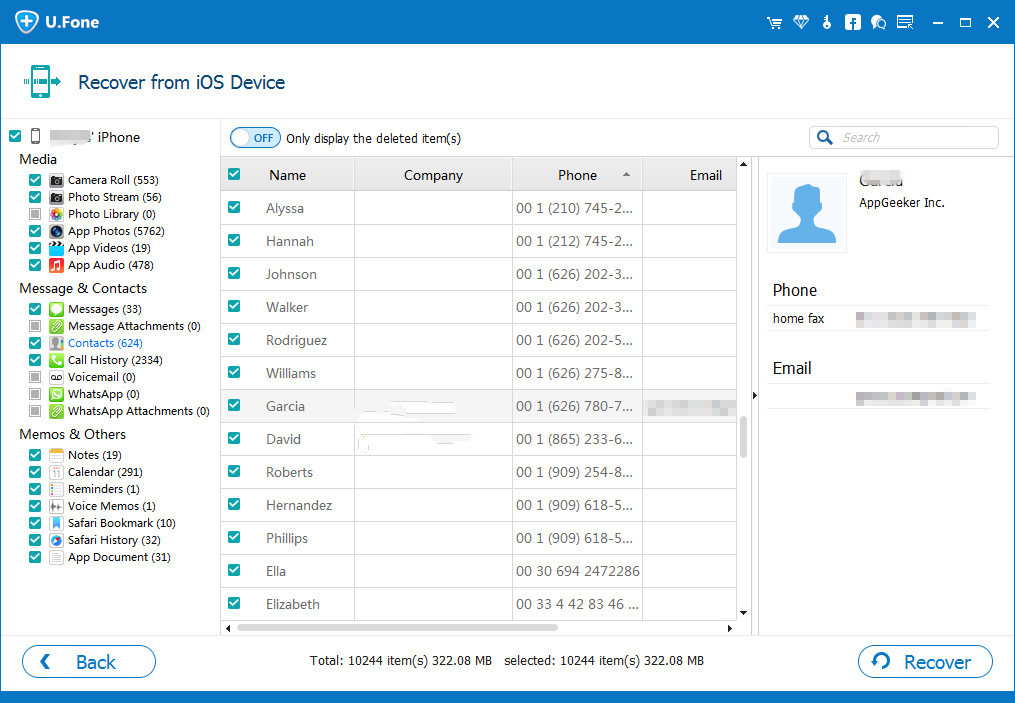The width and height of the screenshot is (1015, 703).
Task: Click the Message Attachments paperclip icon
Action: [x=56, y=326]
